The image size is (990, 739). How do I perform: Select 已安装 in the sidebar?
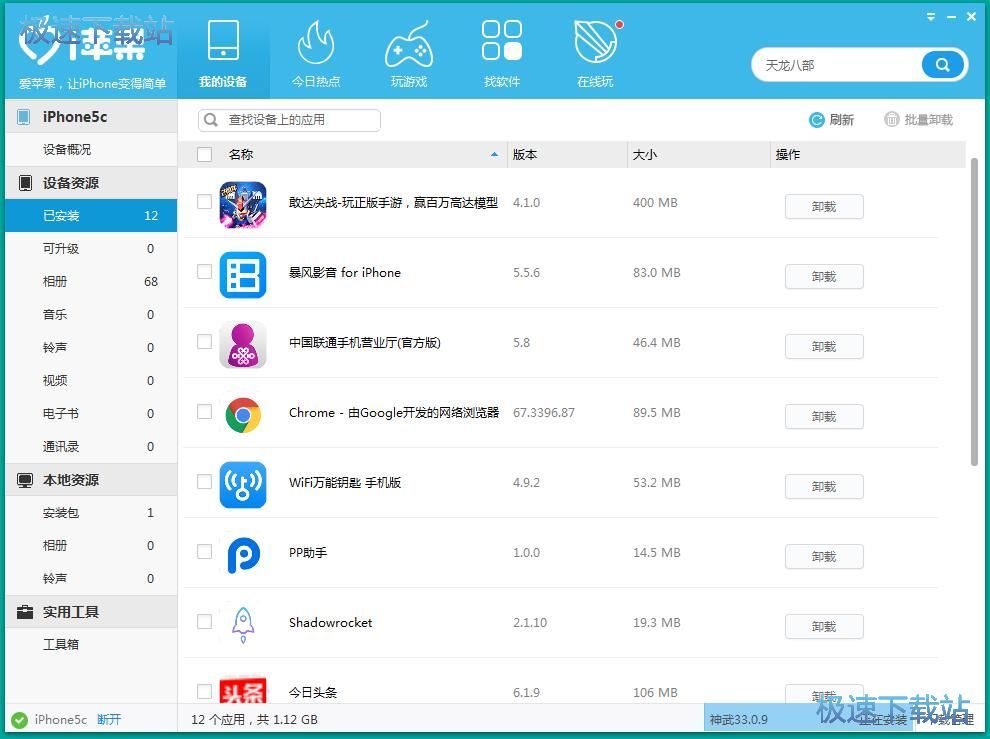coord(91,216)
